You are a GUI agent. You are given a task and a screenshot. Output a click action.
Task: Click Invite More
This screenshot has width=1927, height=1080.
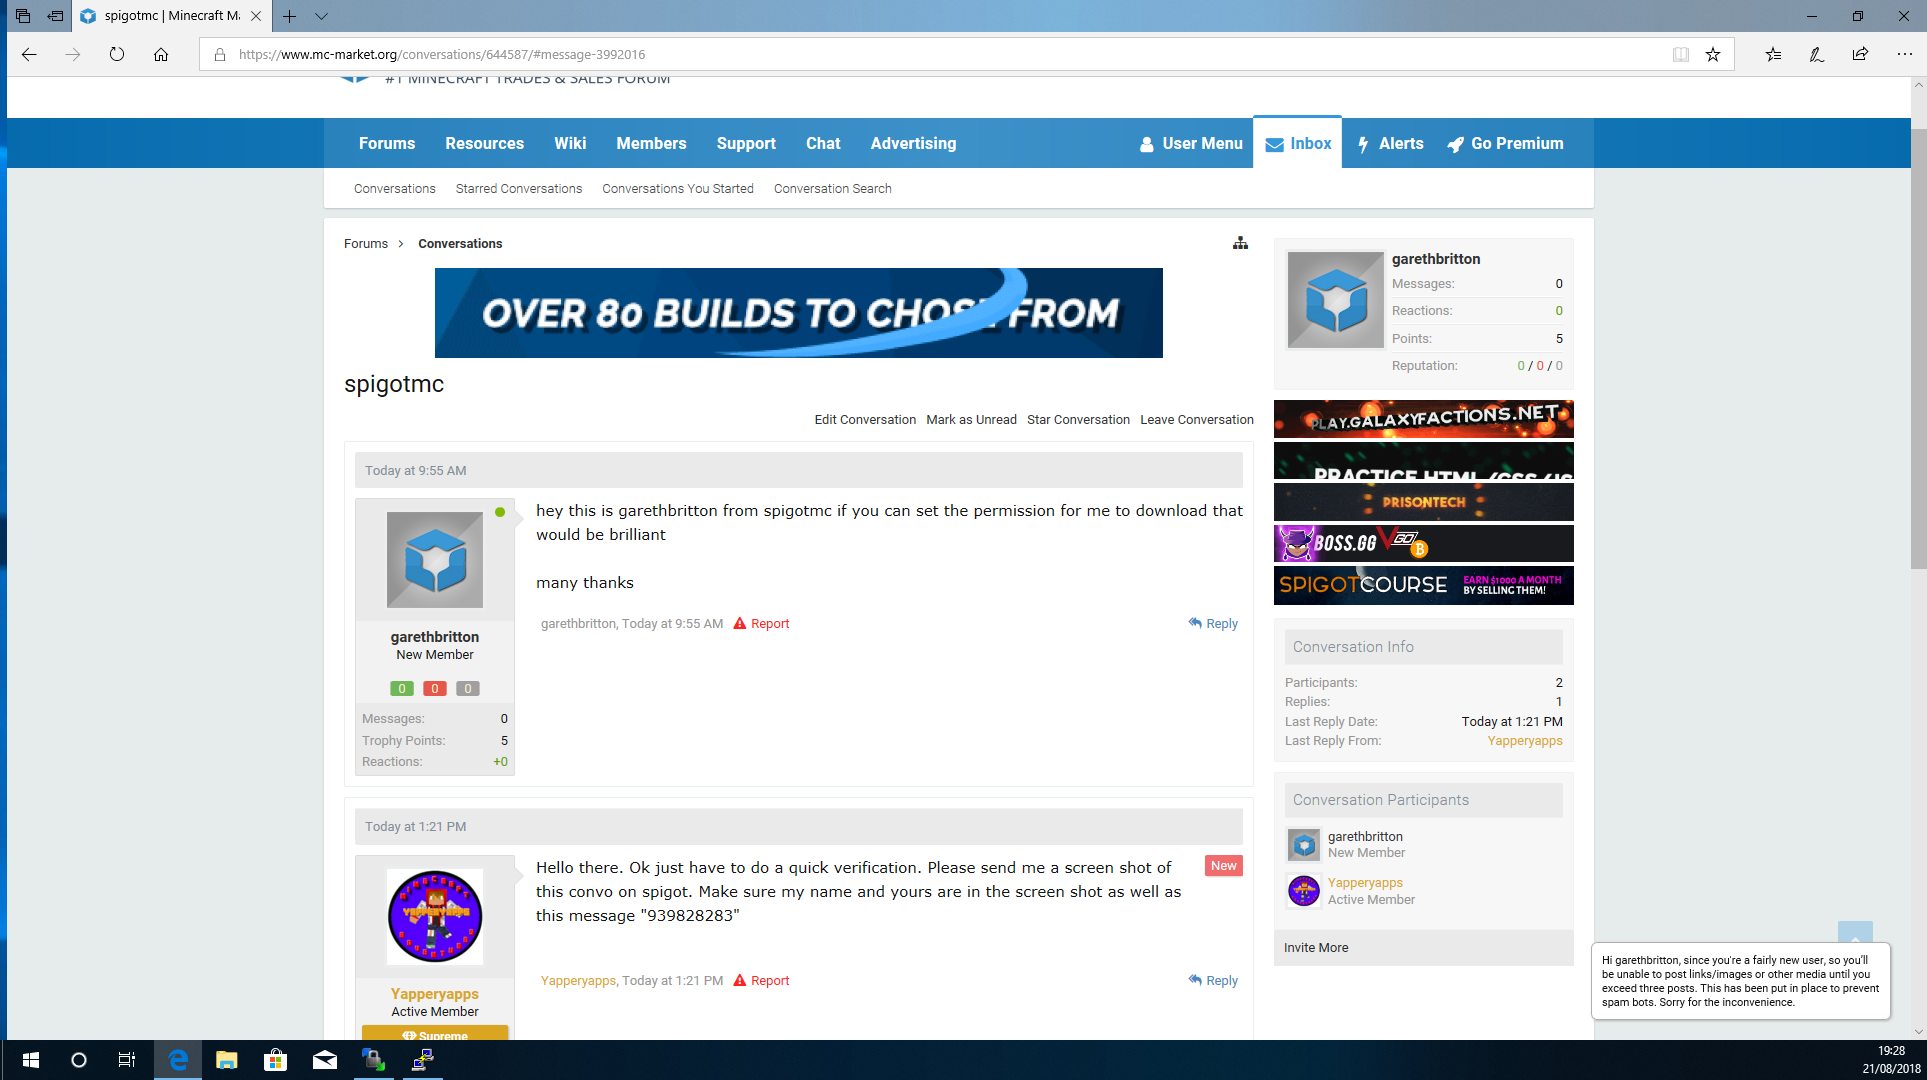click(x=1316, y=947)
